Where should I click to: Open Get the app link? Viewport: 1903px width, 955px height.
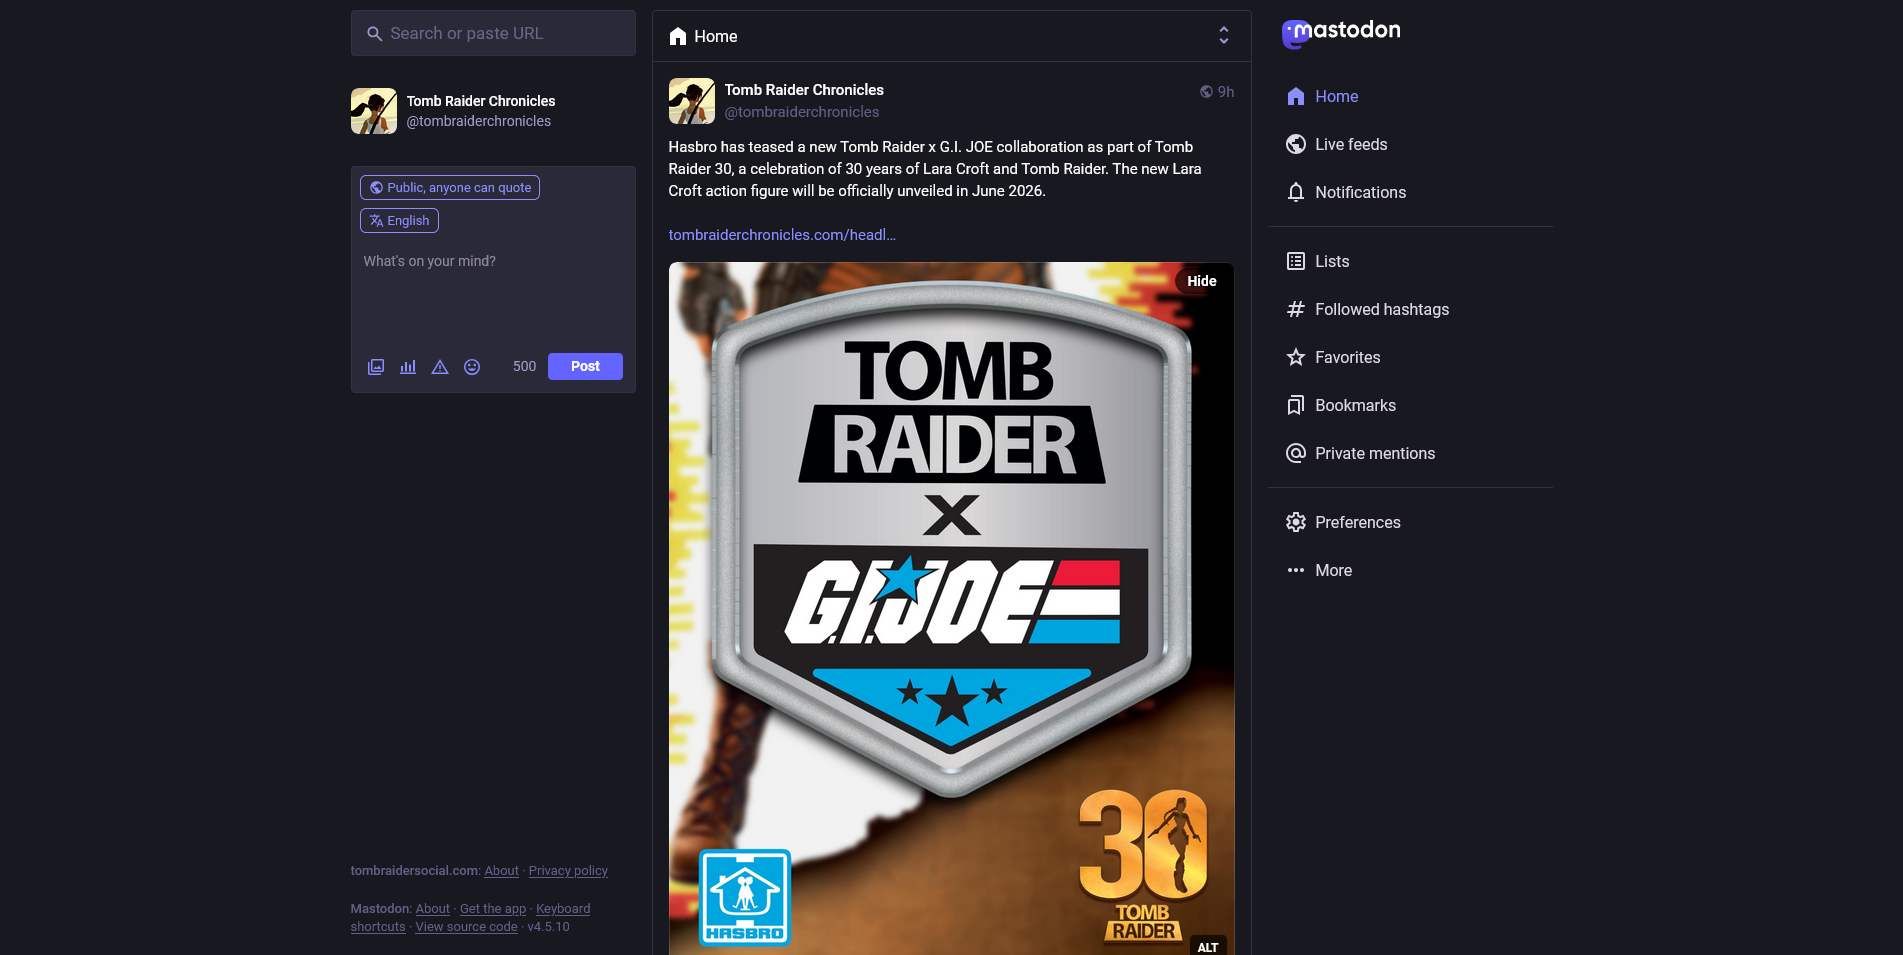(x=493, y=909)
